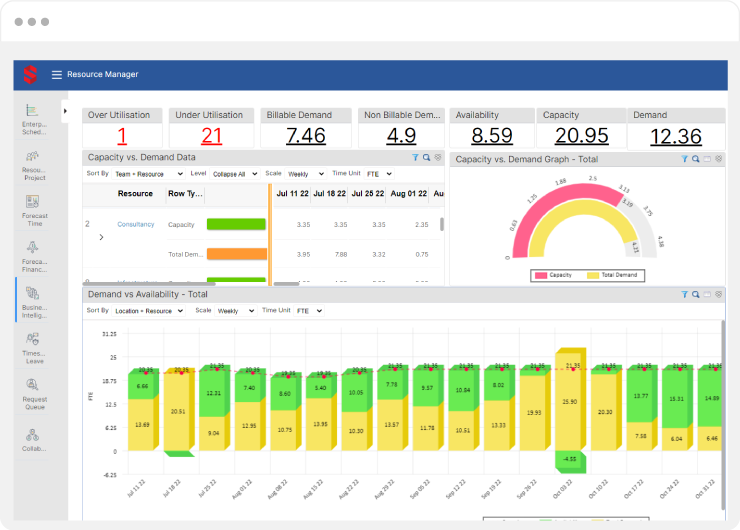740x530 pixels.
Task: Click the Row Type column header
Action: coord(185,194)
